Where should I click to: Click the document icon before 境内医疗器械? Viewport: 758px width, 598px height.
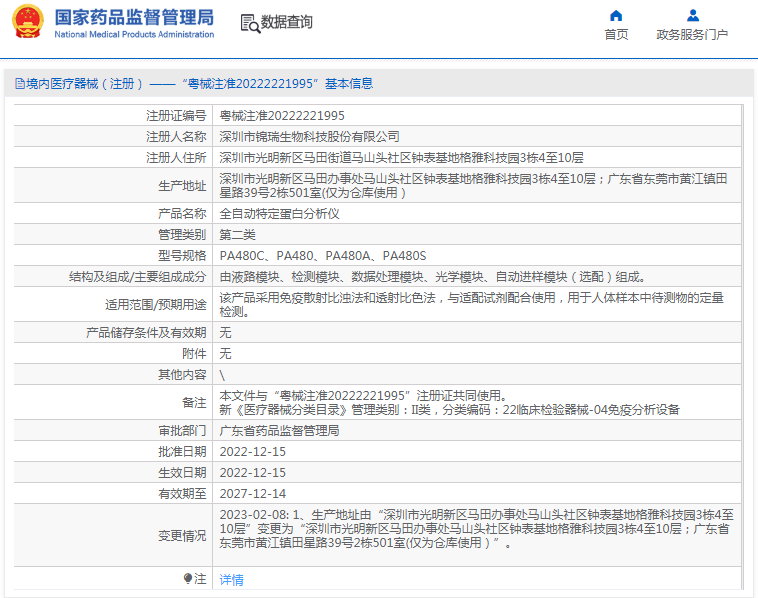20,84
